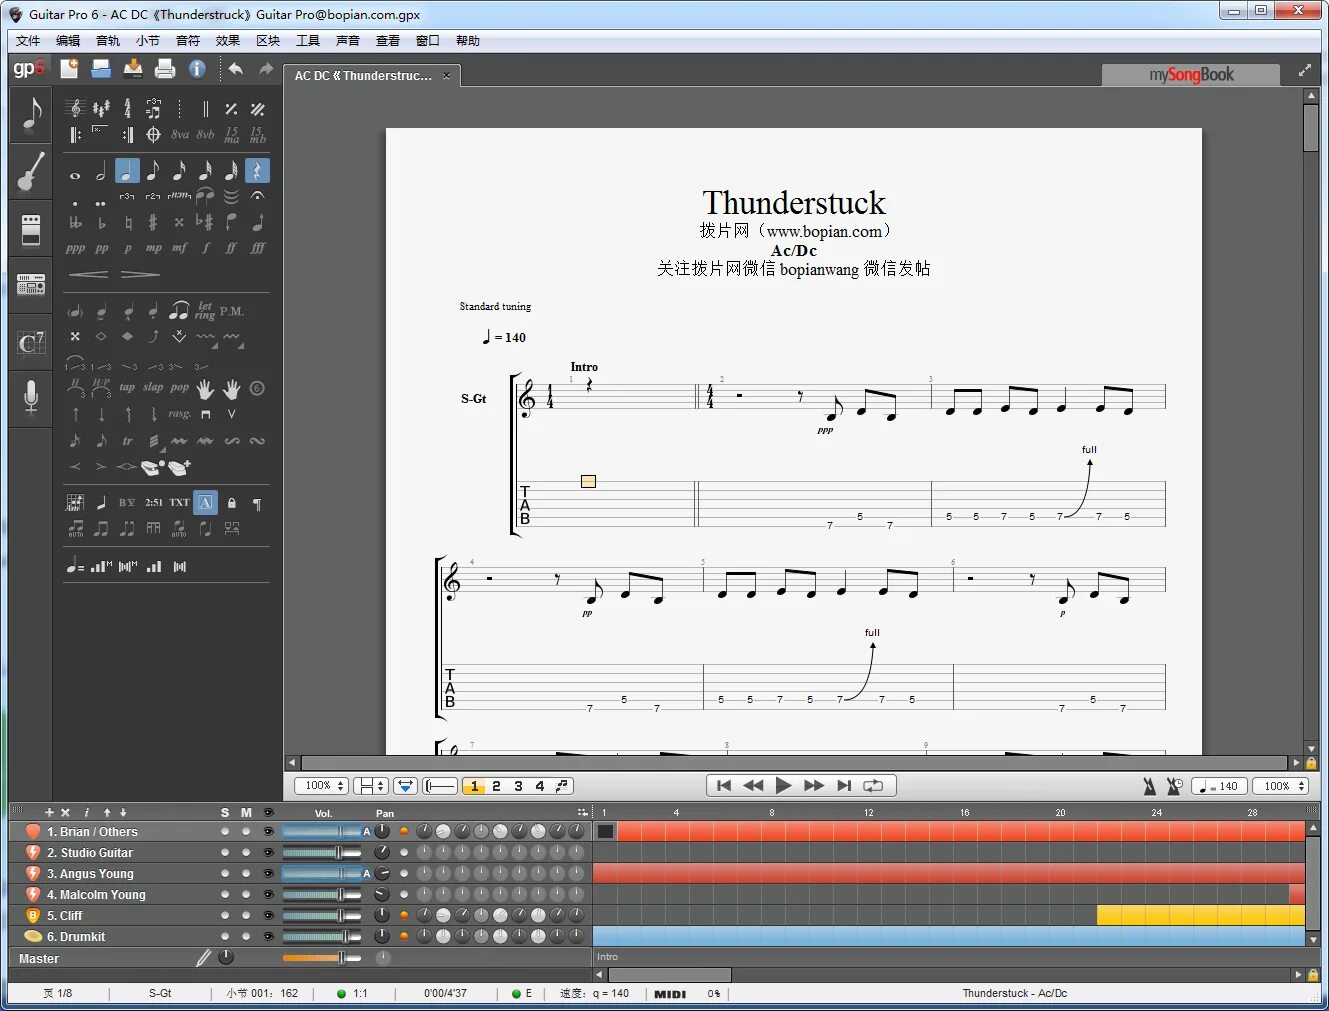Print the tablature using the printer icon
Viewport: 1329px width, 1011px height.
[165, 68]
